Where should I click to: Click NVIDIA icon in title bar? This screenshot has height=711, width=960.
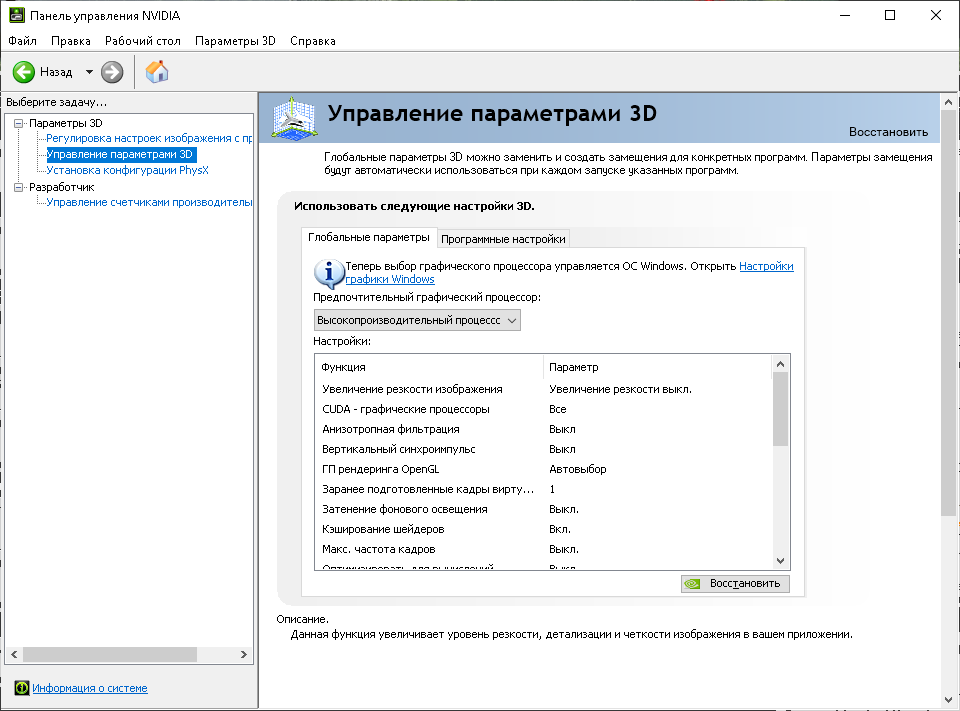(17, 15)
